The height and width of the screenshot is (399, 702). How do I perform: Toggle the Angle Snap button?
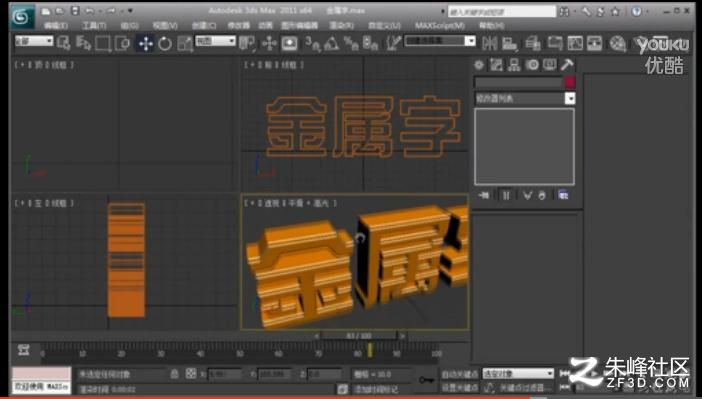(331, 43)
